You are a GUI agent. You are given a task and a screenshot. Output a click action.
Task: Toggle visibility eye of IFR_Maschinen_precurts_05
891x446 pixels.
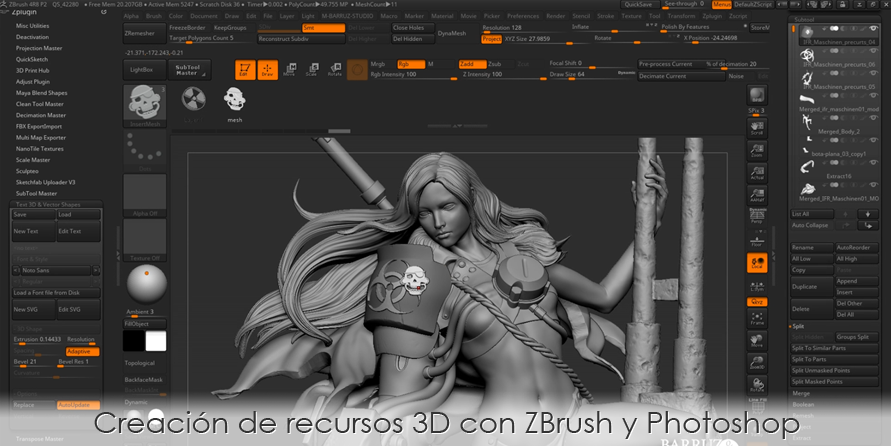tap(873, 73)
